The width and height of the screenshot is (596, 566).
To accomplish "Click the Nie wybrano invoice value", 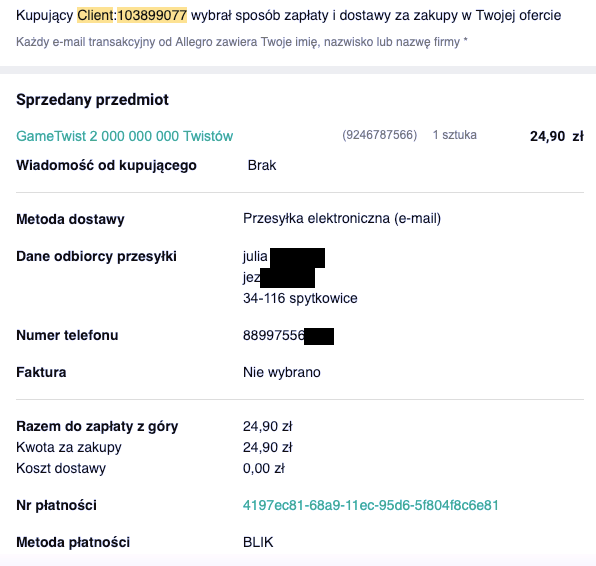I will pyautogui.click(x=282, y=372).
